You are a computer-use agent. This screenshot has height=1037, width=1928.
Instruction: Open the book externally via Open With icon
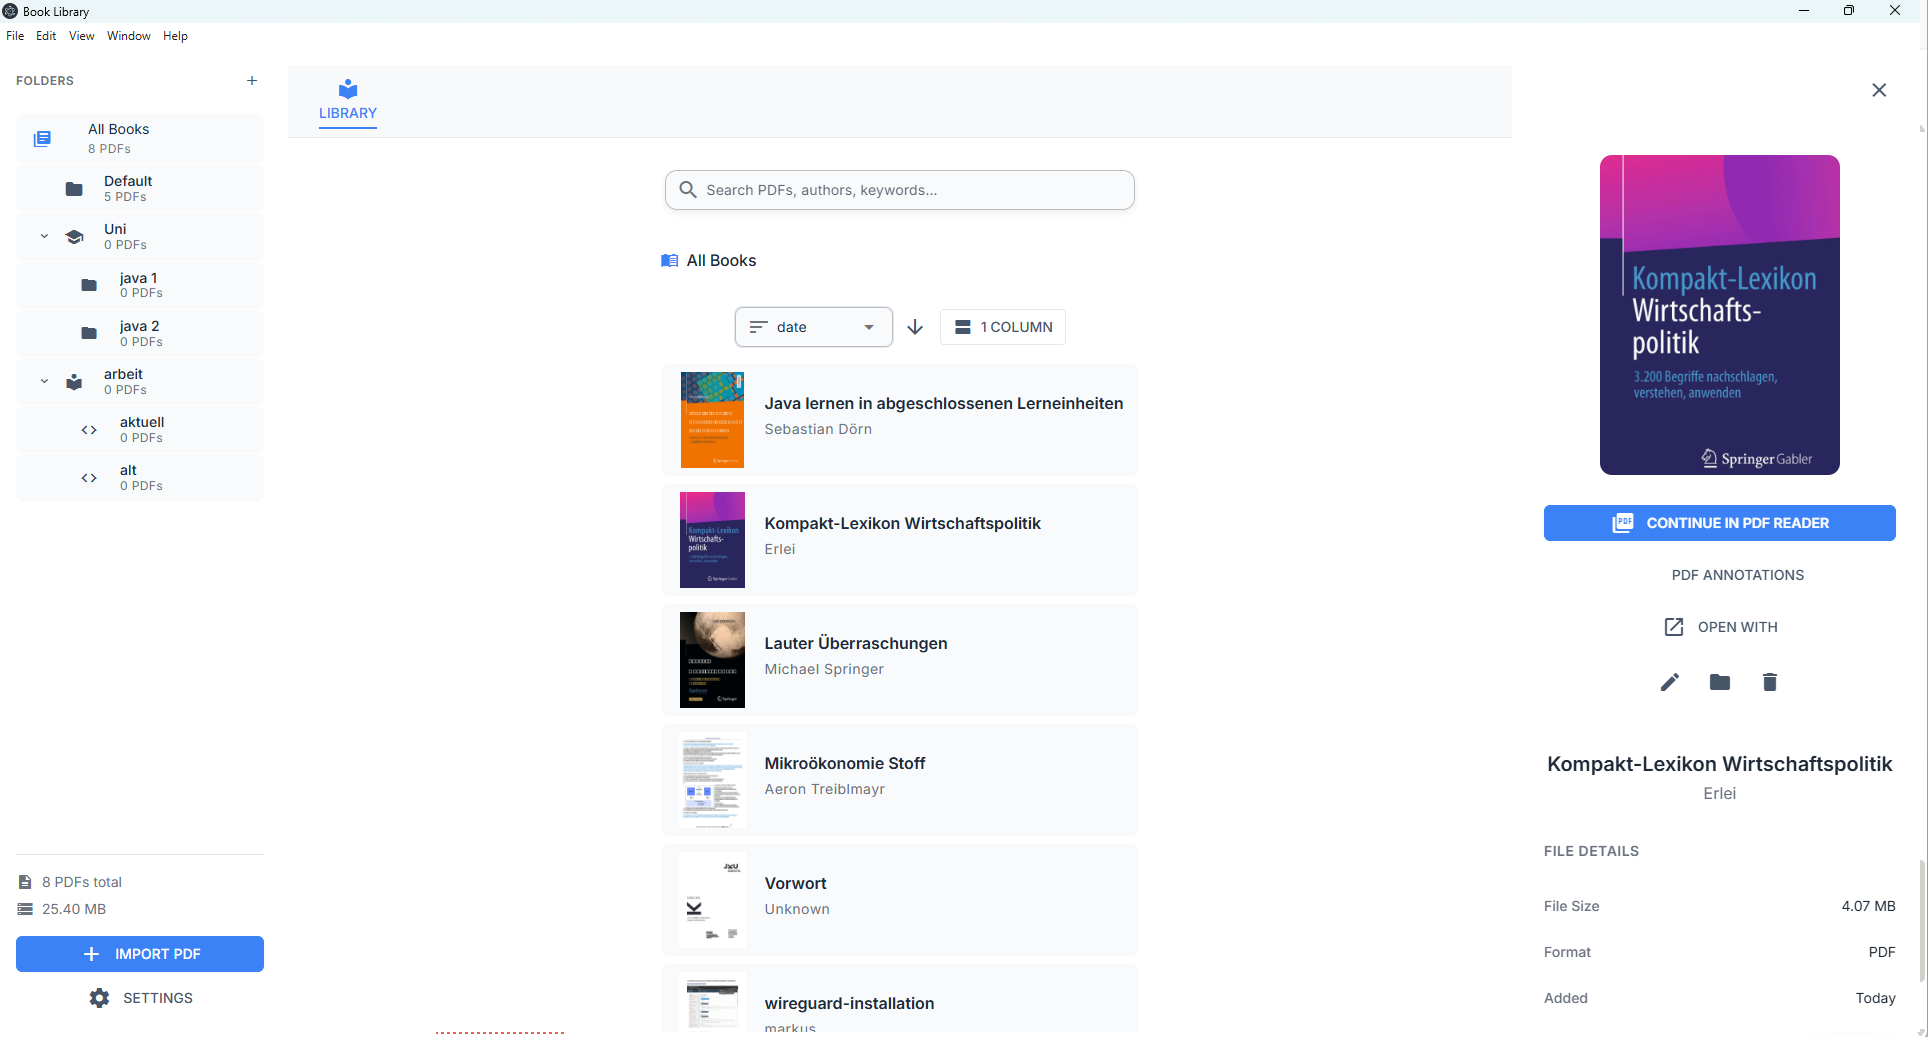coord(1673,627)
